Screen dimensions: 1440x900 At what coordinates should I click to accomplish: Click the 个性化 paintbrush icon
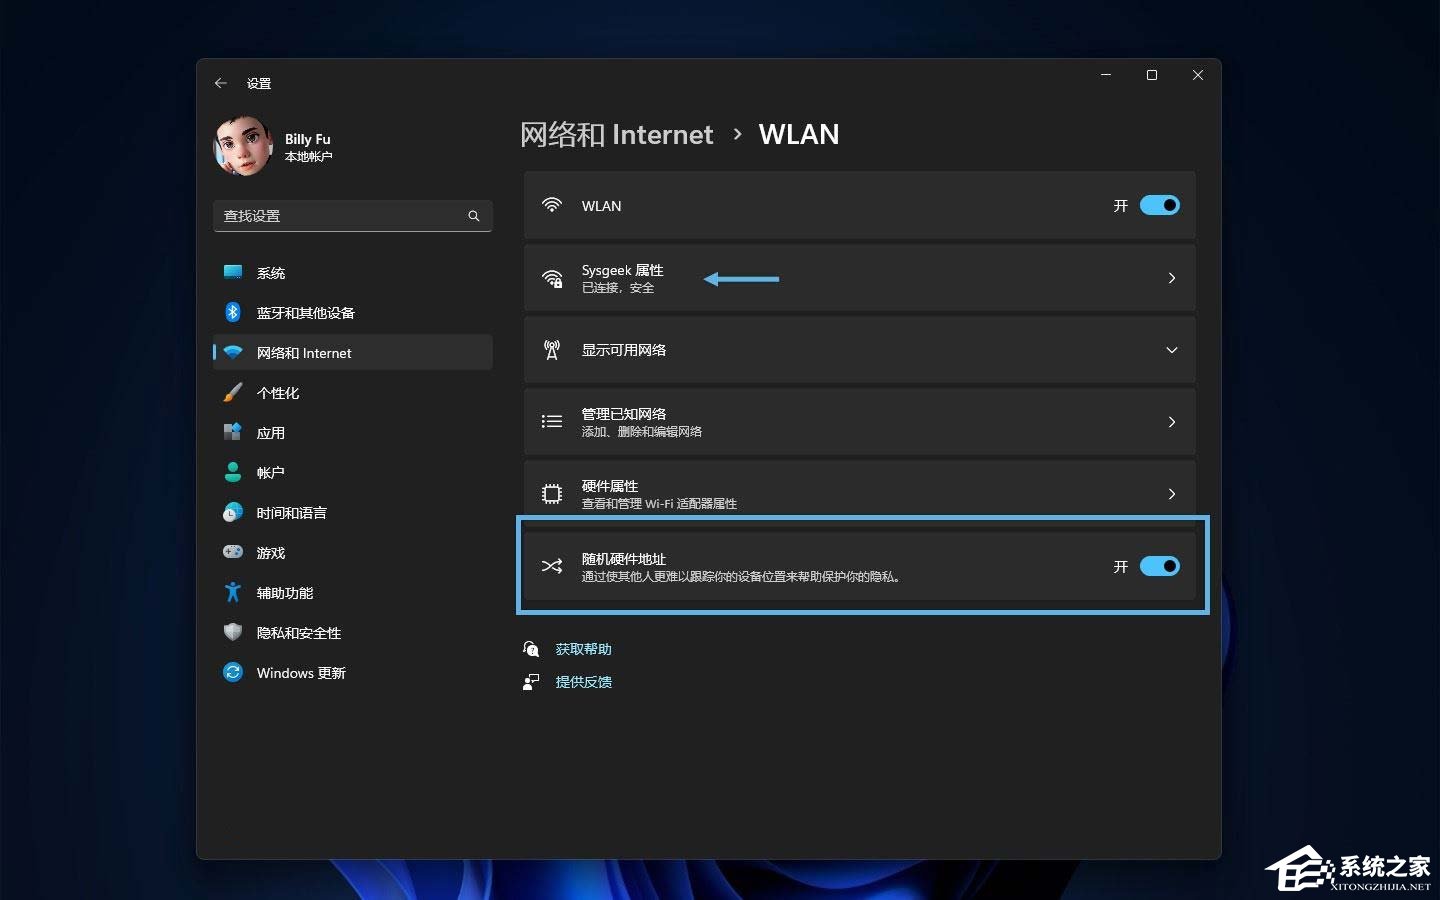coord(232,392)
